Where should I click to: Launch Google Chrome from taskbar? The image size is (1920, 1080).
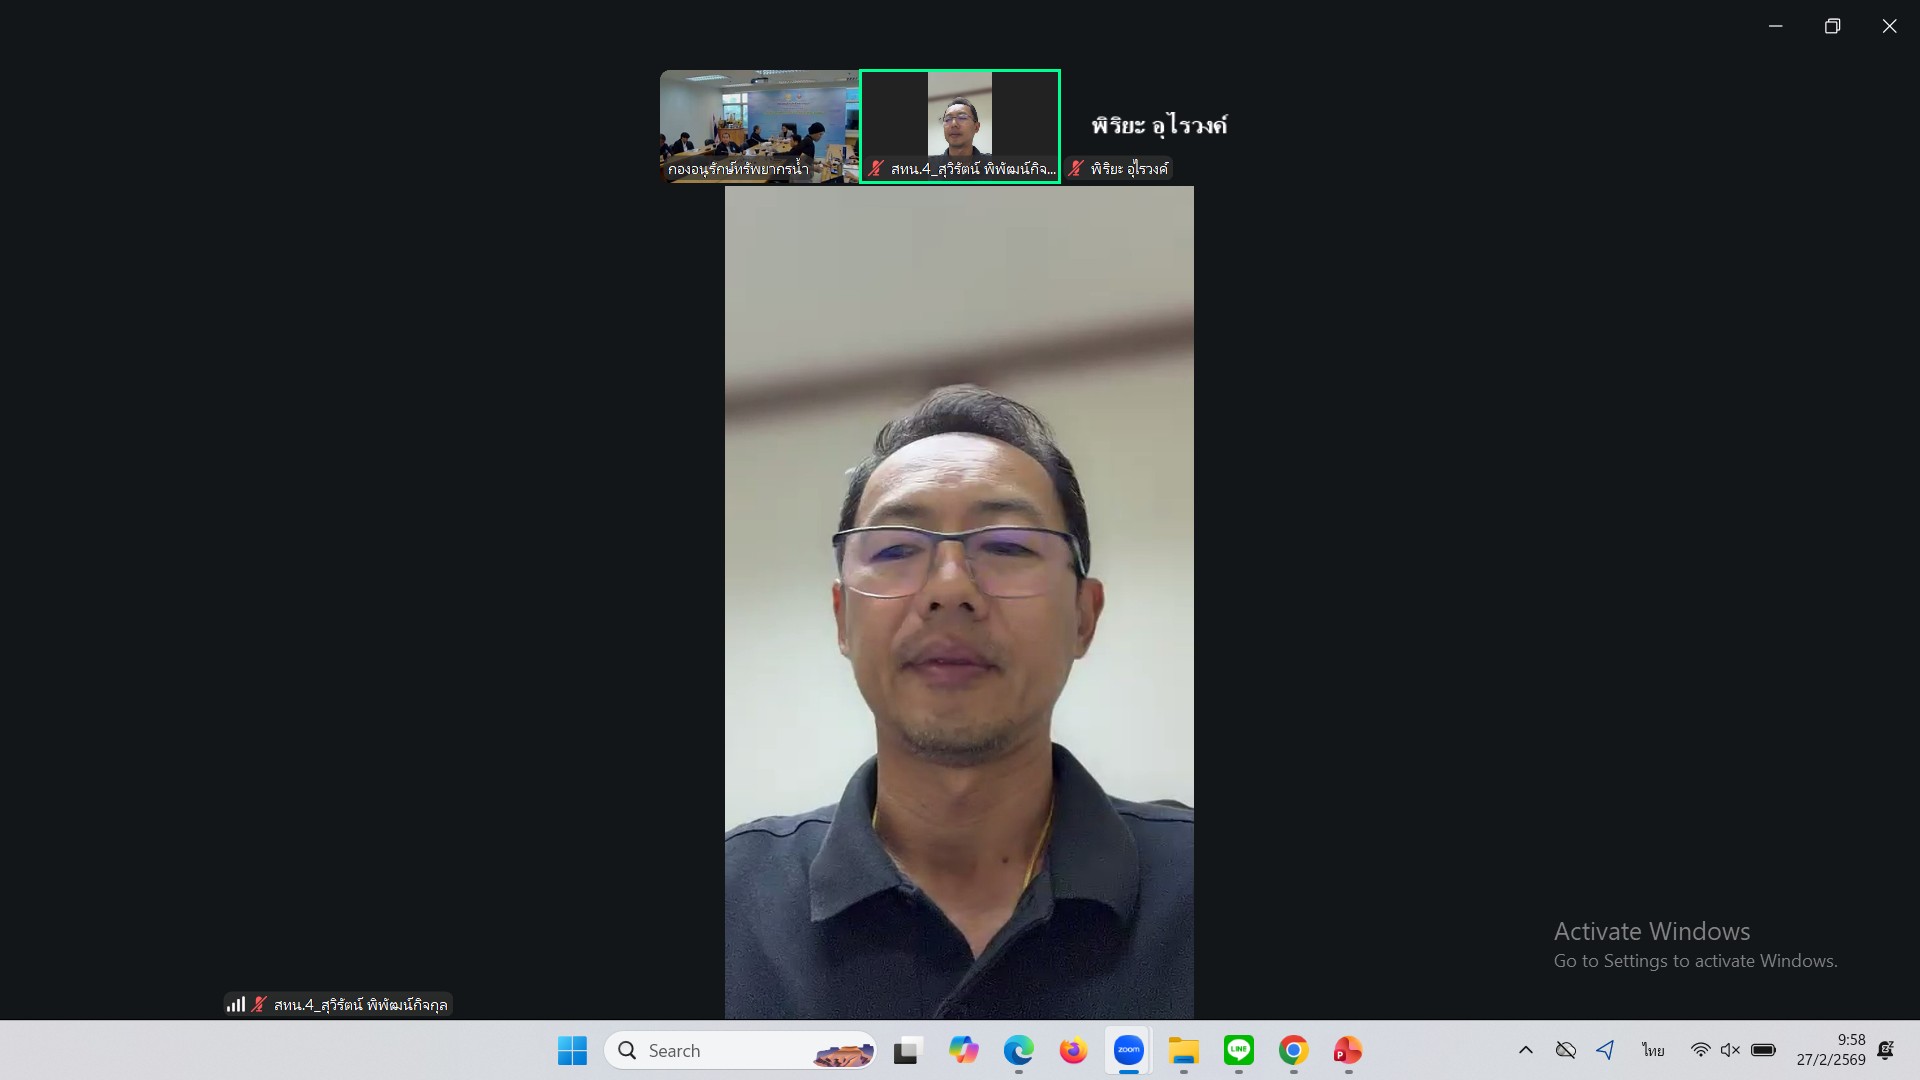click(1293, 1050)
